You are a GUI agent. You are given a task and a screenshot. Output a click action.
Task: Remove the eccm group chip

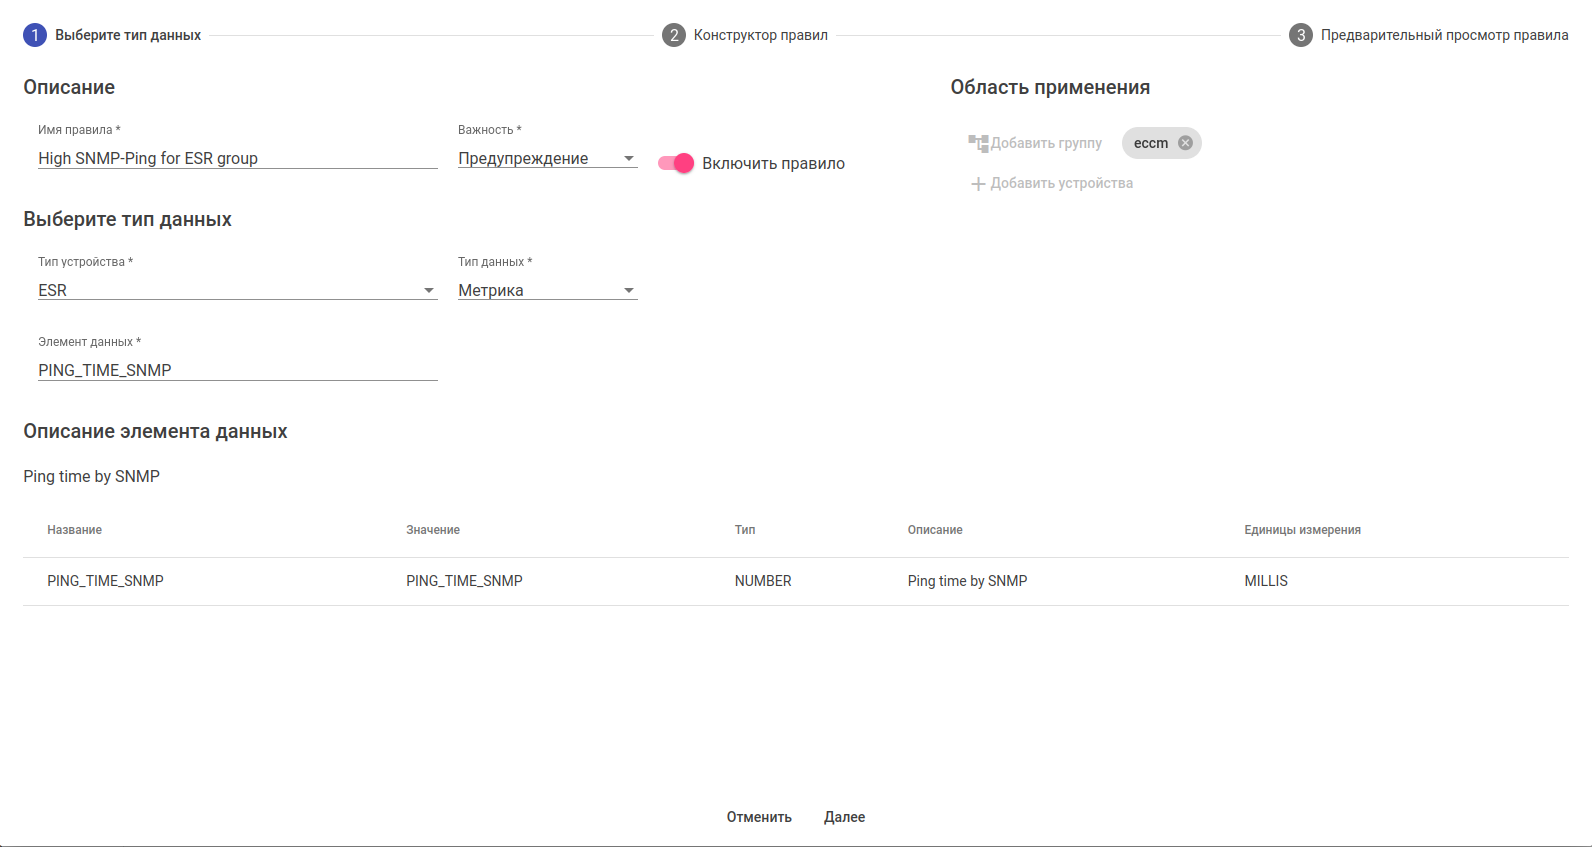point(1185,143)
